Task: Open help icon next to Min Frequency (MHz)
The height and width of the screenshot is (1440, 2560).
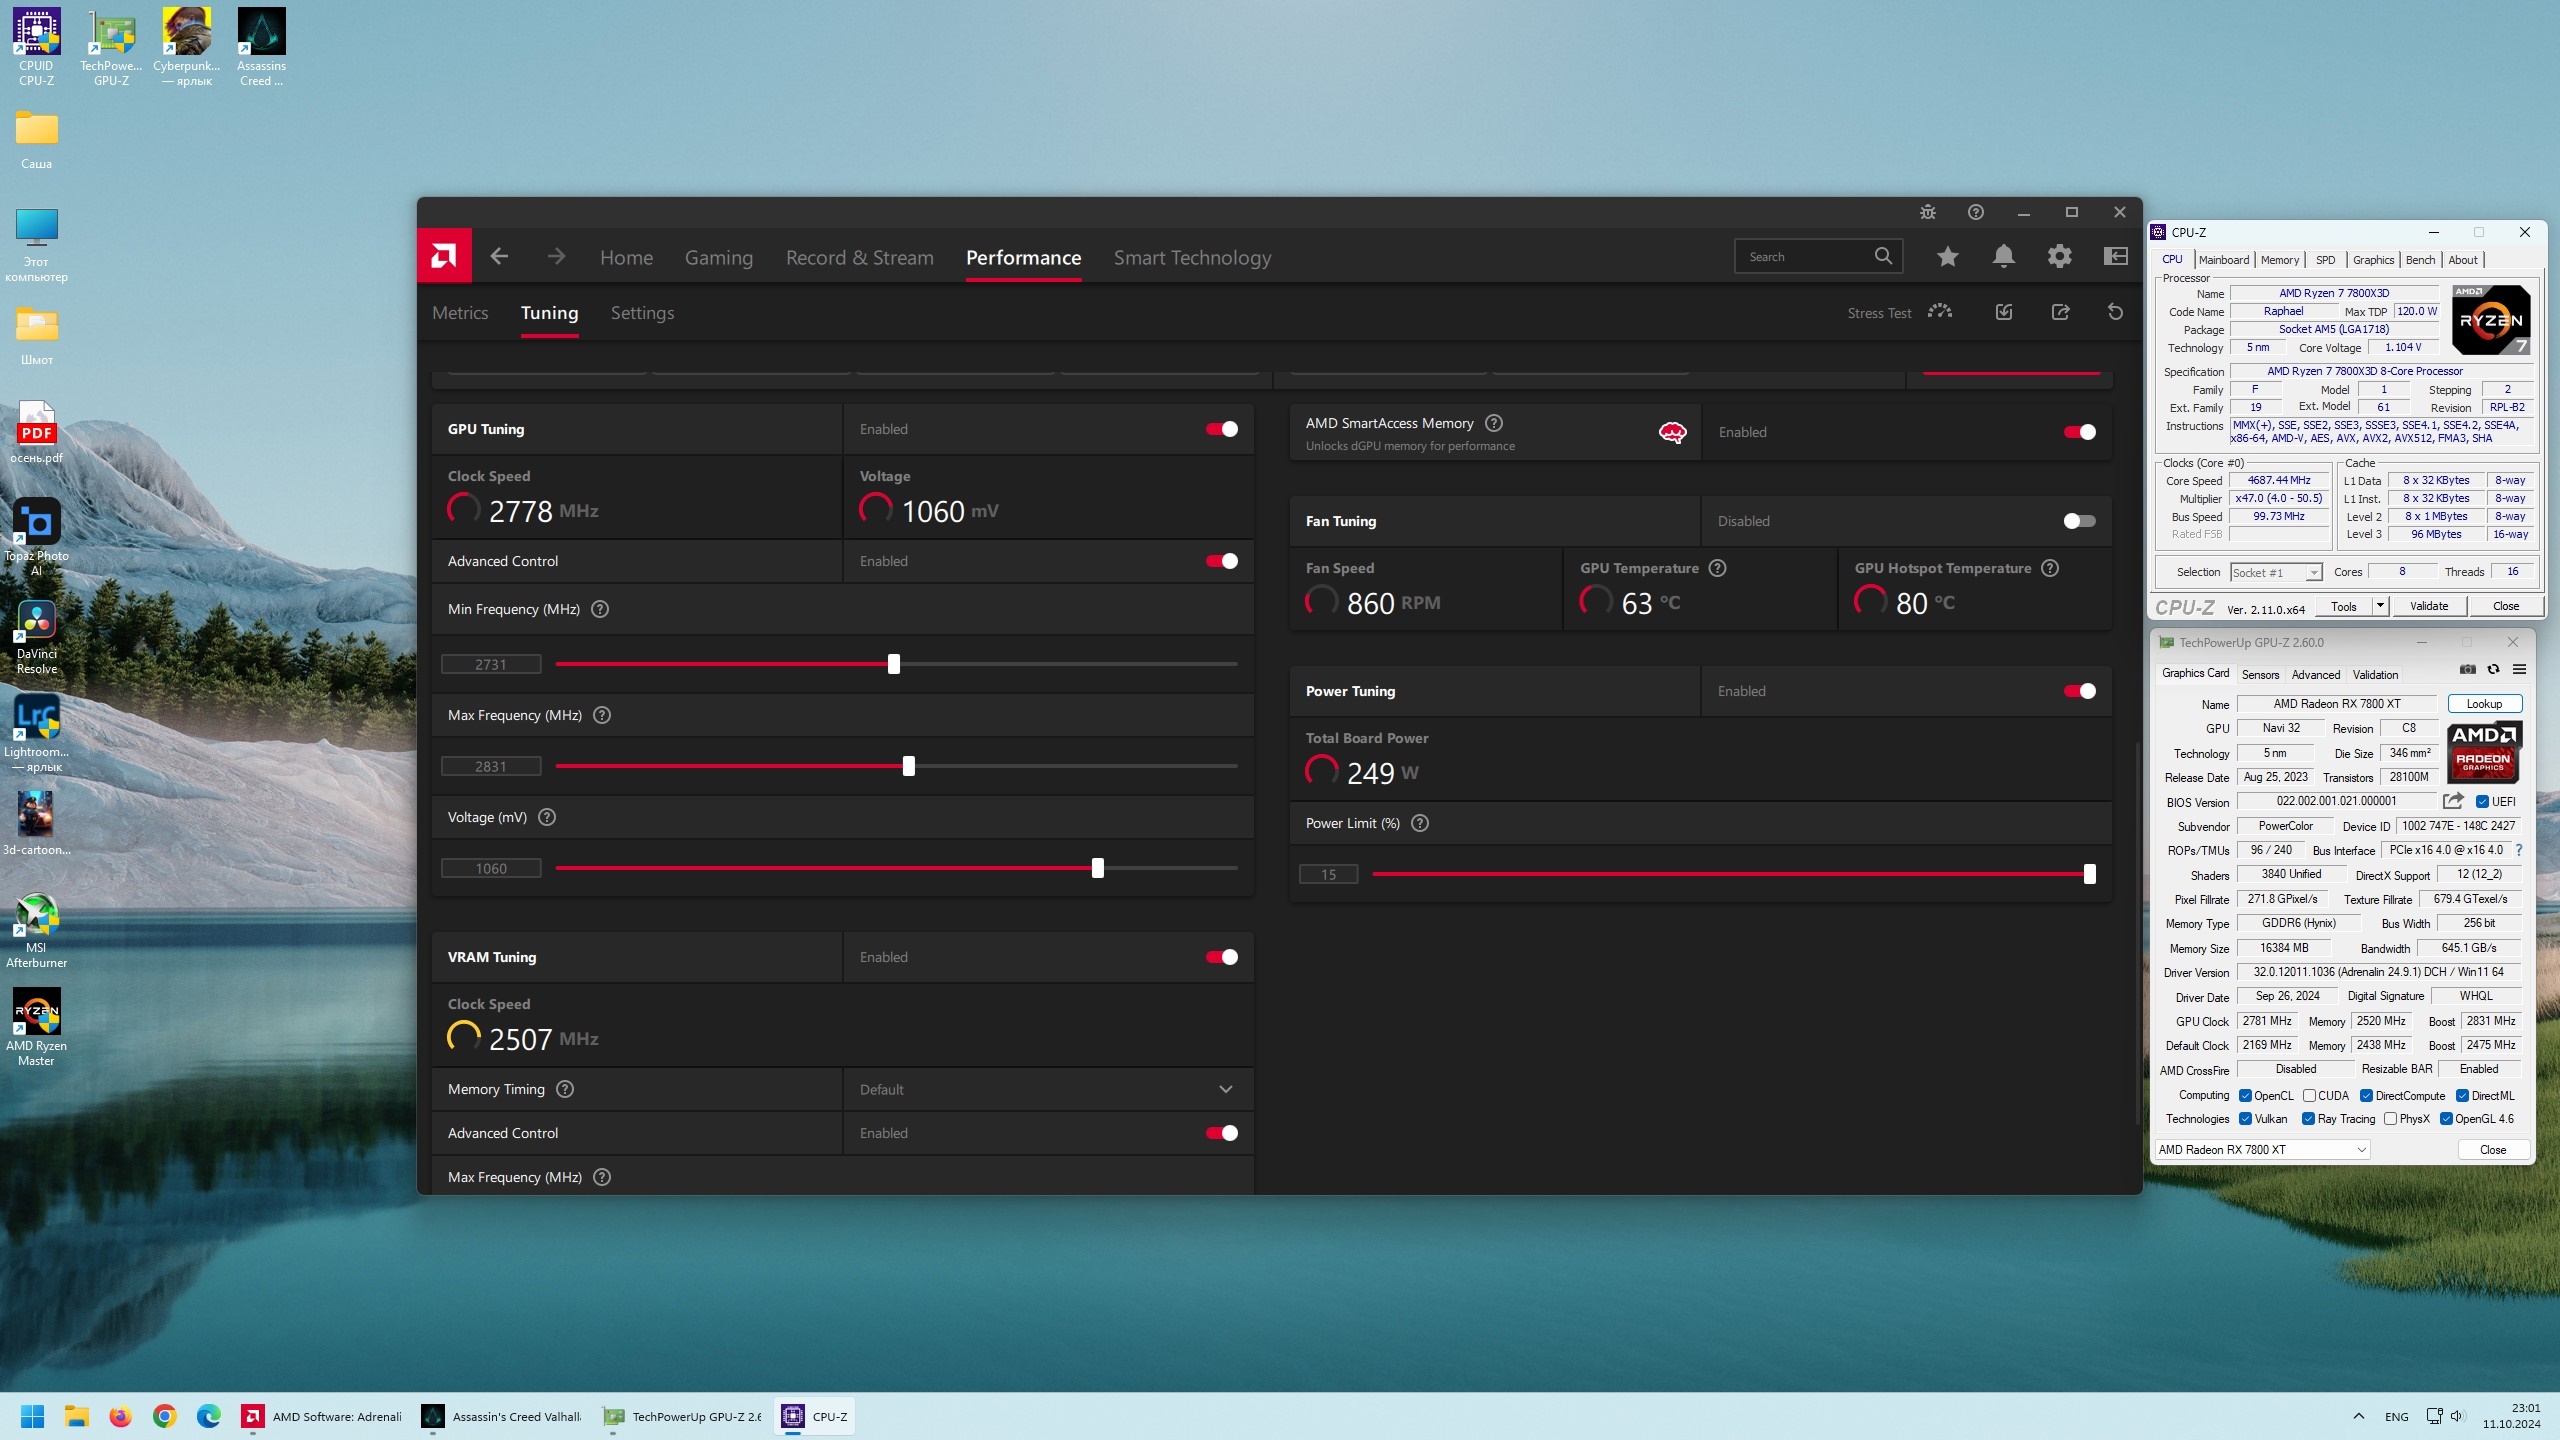Action: coord(600,609)
